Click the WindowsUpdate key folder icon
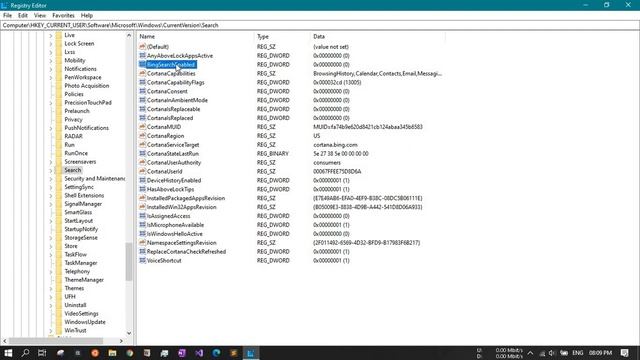 [x=59, y=322]
